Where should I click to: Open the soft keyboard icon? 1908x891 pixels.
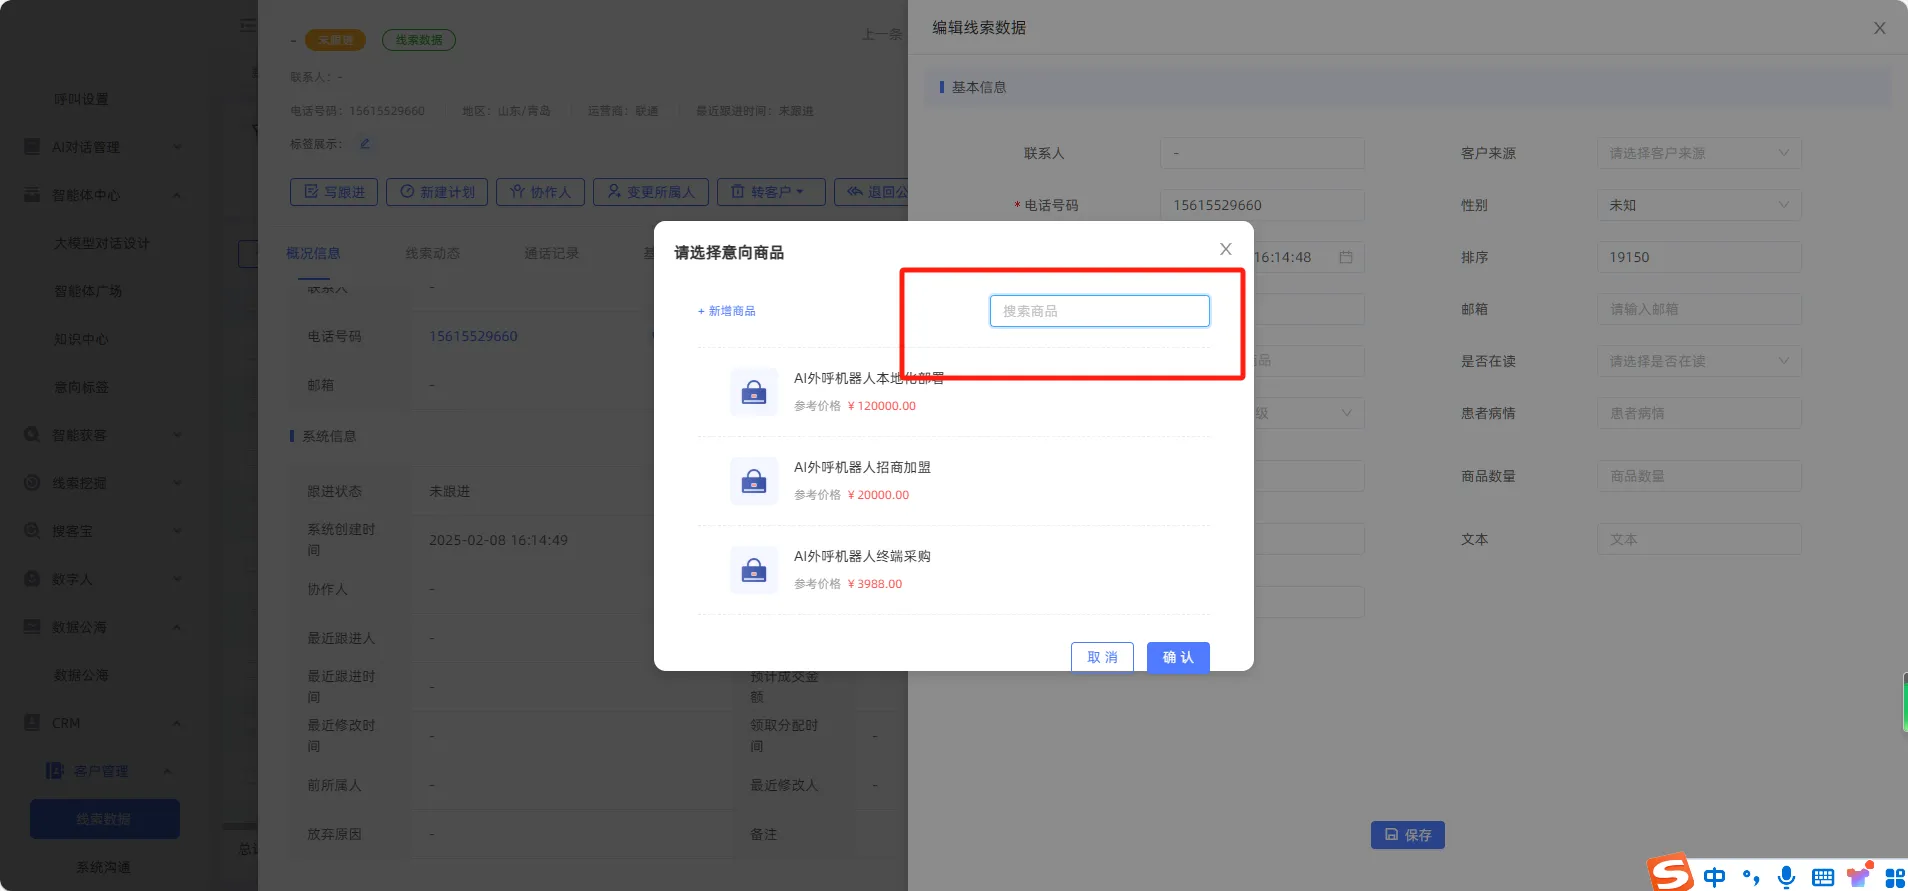click(1823, 877)
